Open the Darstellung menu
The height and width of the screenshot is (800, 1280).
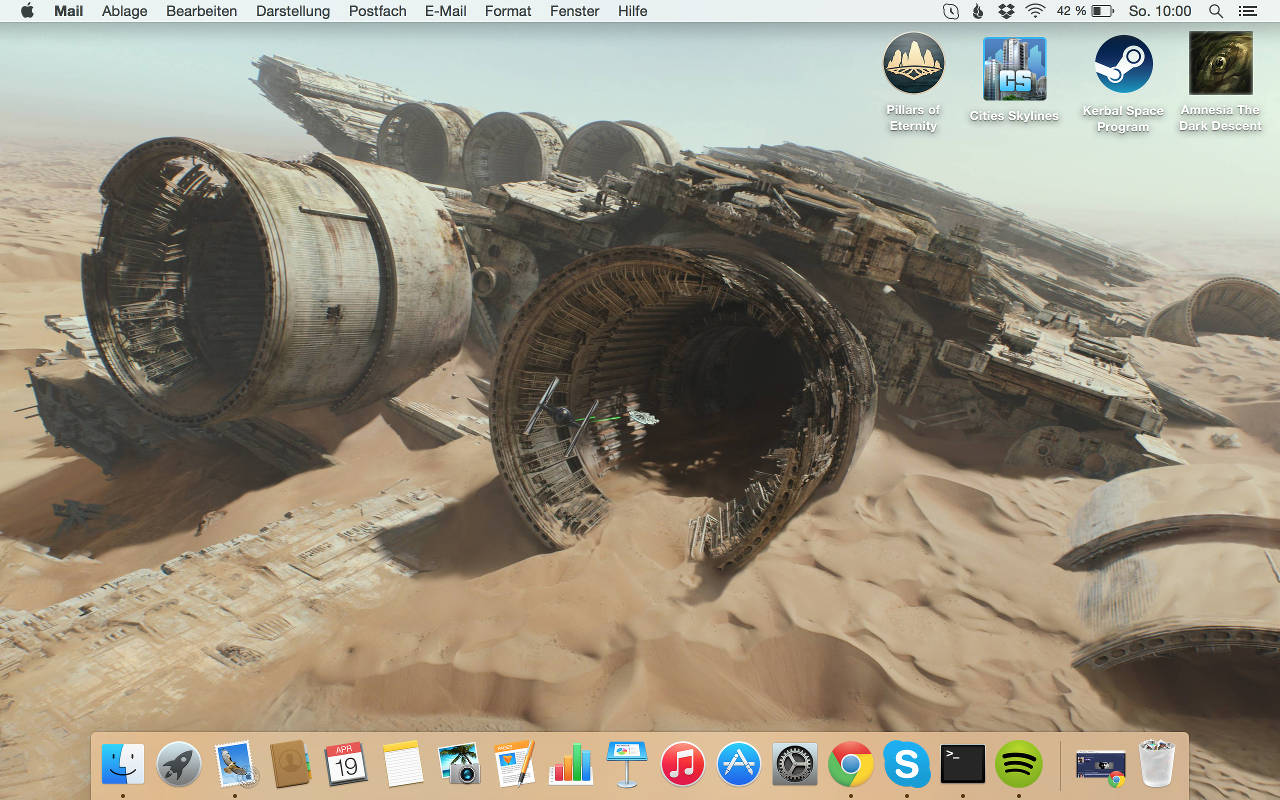(x=293, y=11)
